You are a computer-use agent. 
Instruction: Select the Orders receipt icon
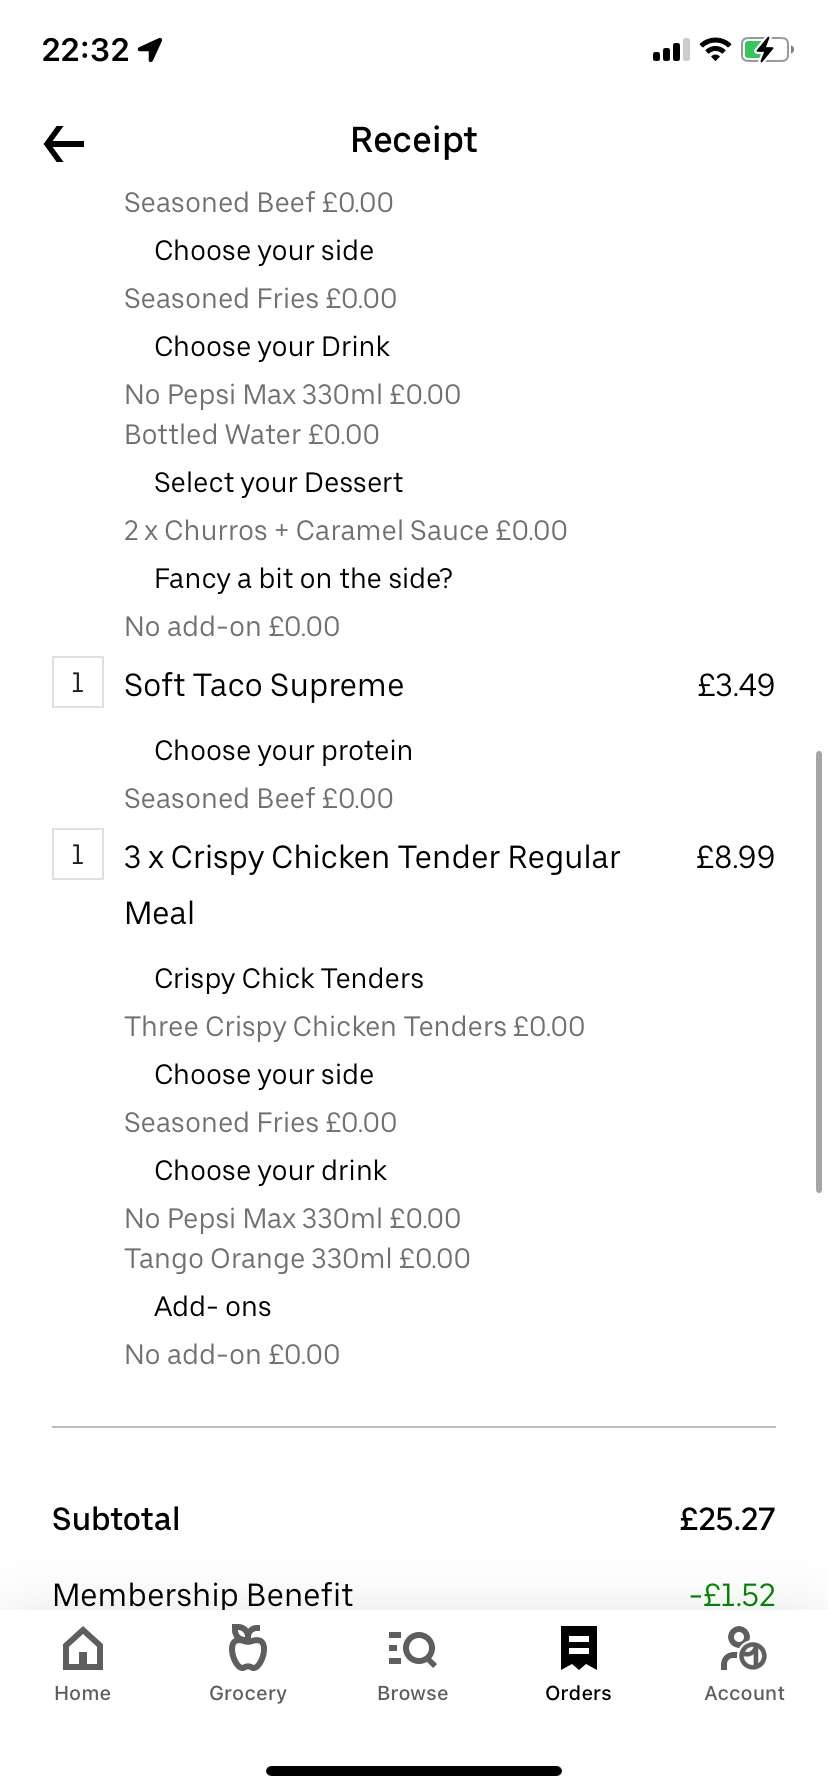(578, 1649)
